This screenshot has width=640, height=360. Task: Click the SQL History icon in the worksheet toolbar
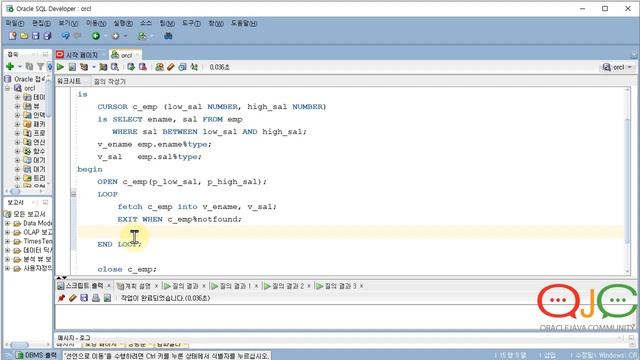click(182, 67)
